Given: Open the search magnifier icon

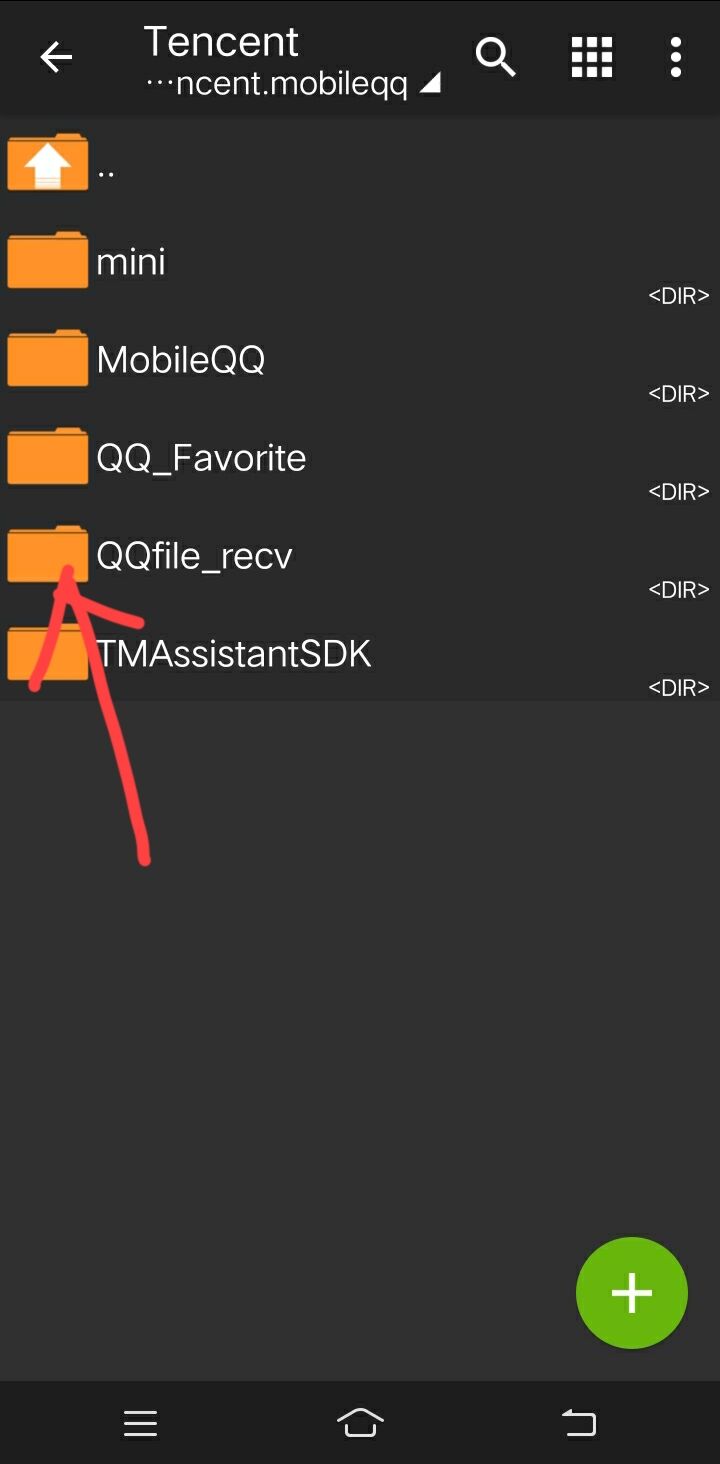Looking at the screenshot, I should 495,57.
